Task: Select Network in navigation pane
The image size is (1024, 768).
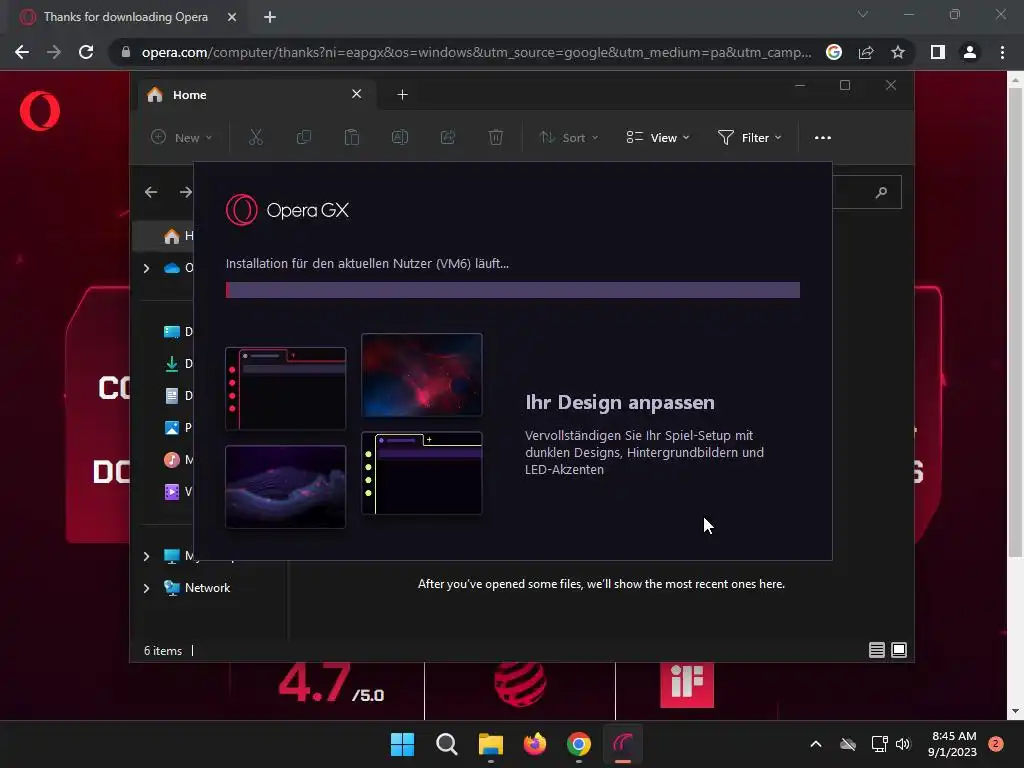Action: pyautogui.click(x=197, y=588)
